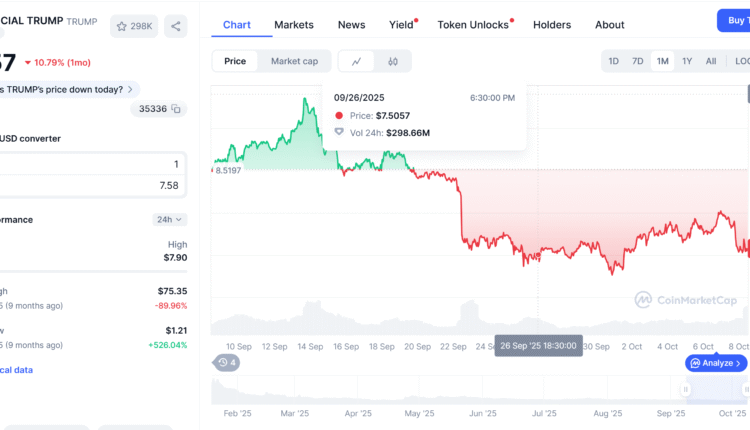Click the share icon button

[x=175, y=27]
